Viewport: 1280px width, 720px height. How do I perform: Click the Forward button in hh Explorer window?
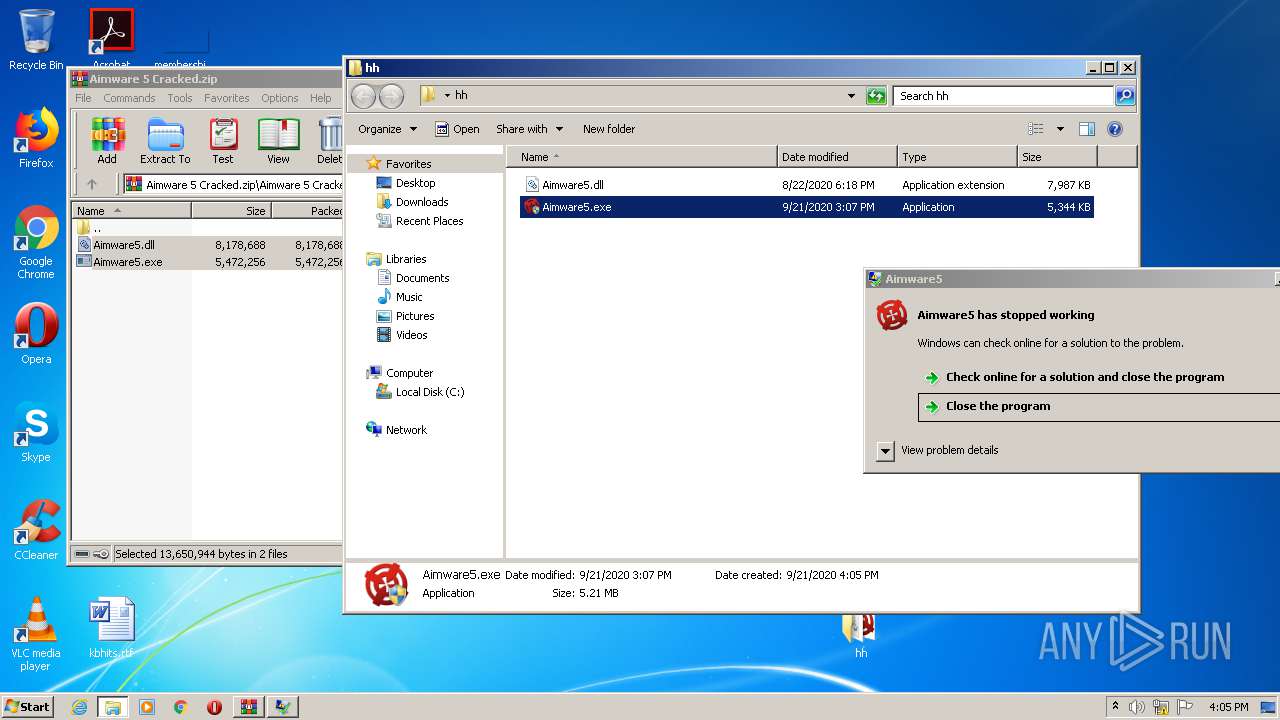pyautogui.click(x=391, y=96)
